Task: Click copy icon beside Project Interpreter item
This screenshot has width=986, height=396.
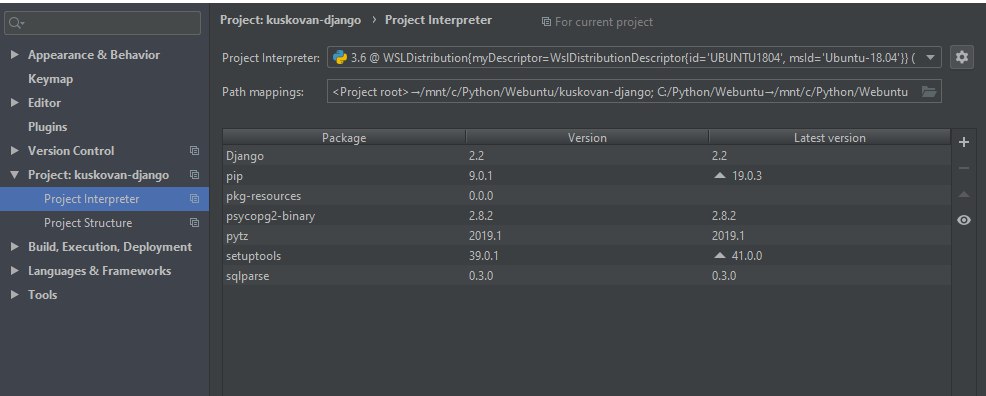Action: pos(194,199)
